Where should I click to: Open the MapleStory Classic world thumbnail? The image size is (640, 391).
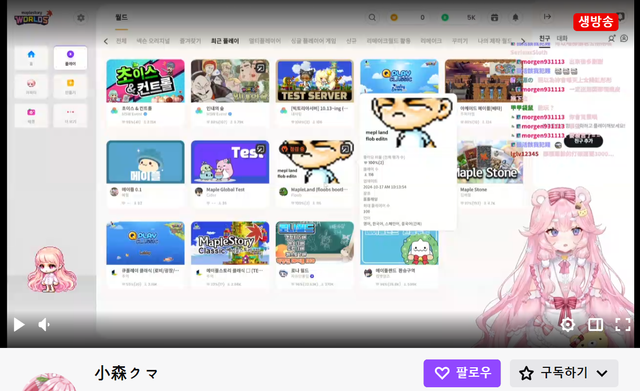click(230, 243)
